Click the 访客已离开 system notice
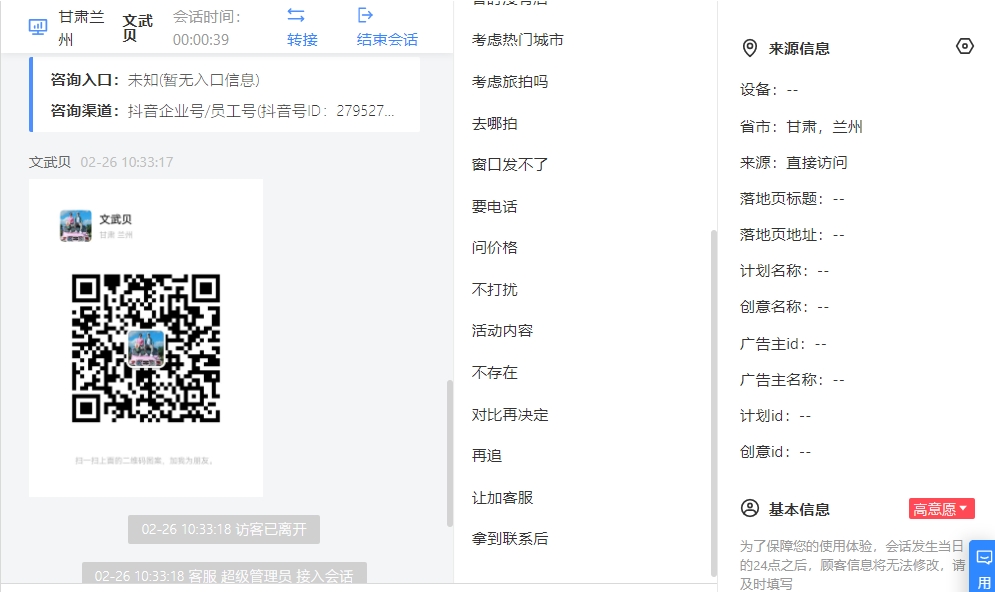Image resolution: width=995 pixels, height=592 pixels. coord(224,529)
